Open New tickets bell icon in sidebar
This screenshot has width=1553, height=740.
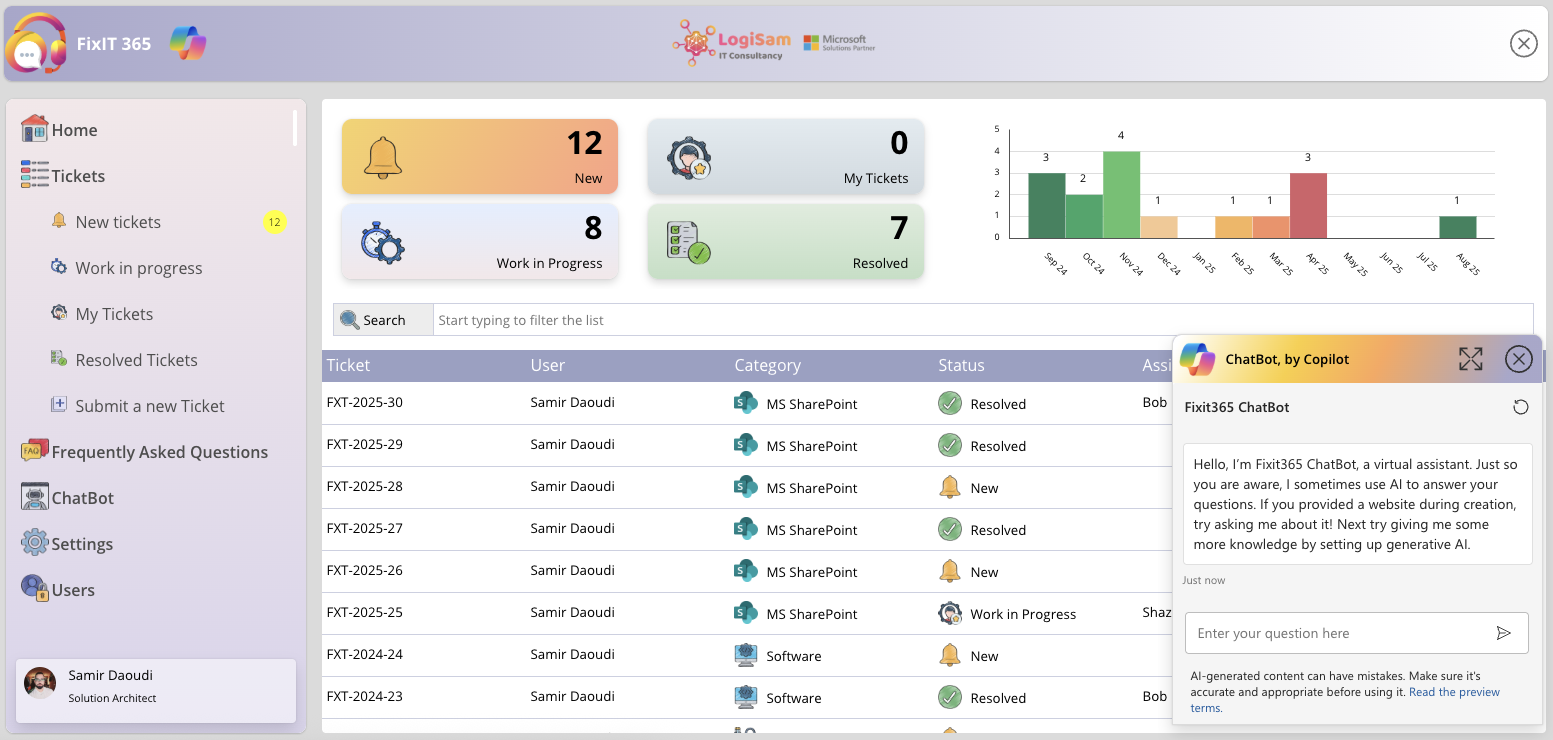(59, 221)
